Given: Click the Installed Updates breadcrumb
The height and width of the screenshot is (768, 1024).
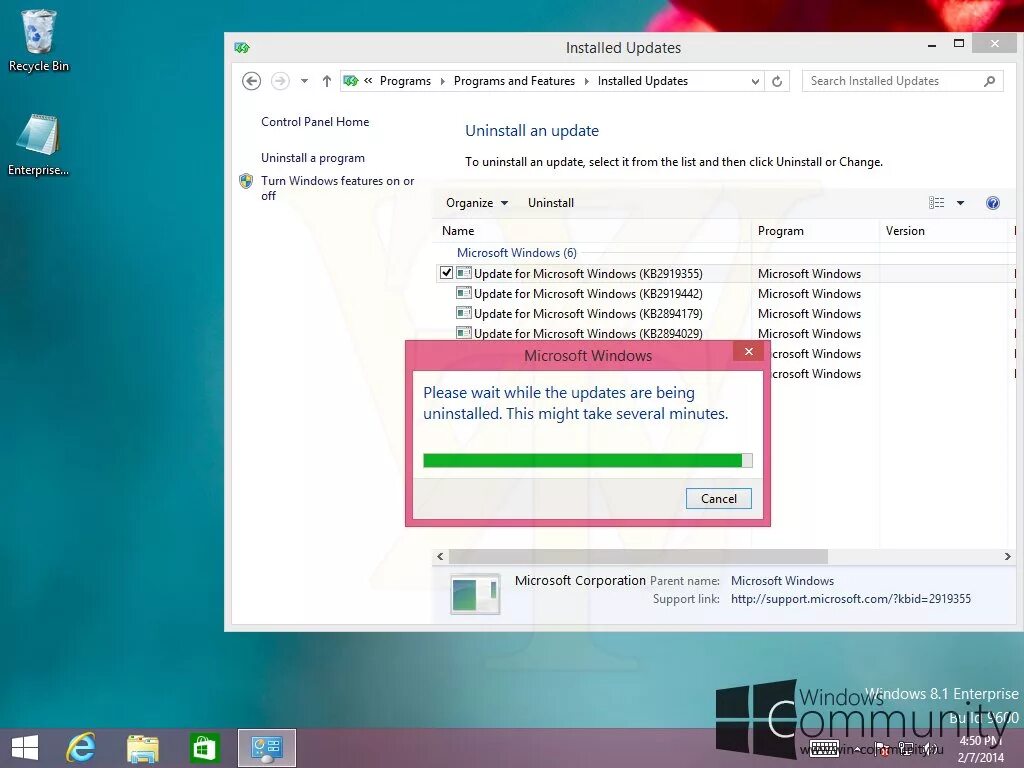Looking at the screenshot, I should point(643,81).
